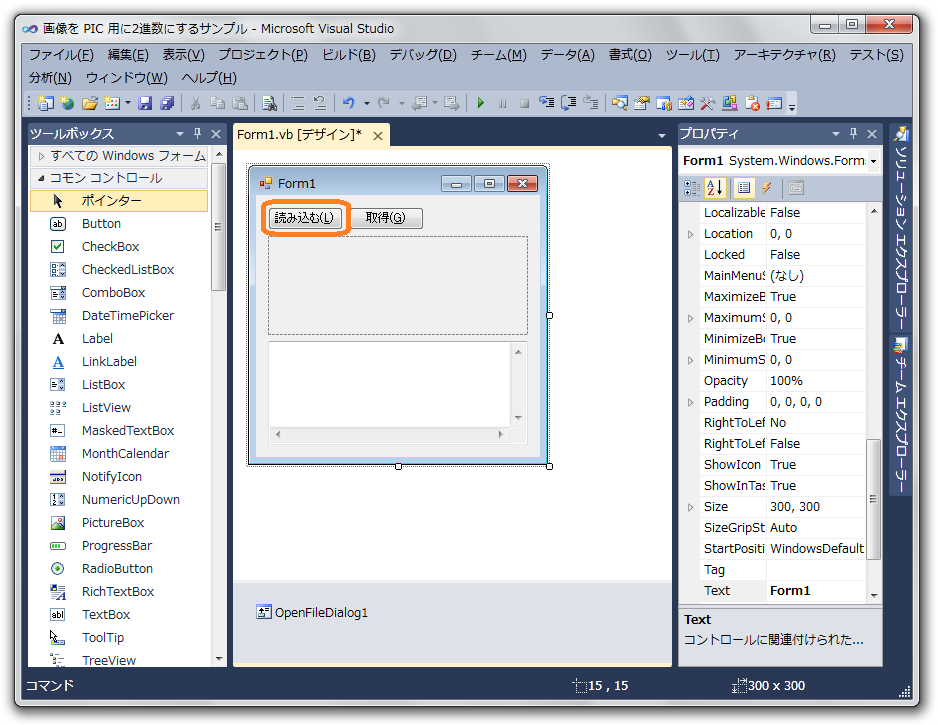Screen dimensions: 938x725
Task: Open the Add New Item dropdown arrow
Action: click(128, 103)
